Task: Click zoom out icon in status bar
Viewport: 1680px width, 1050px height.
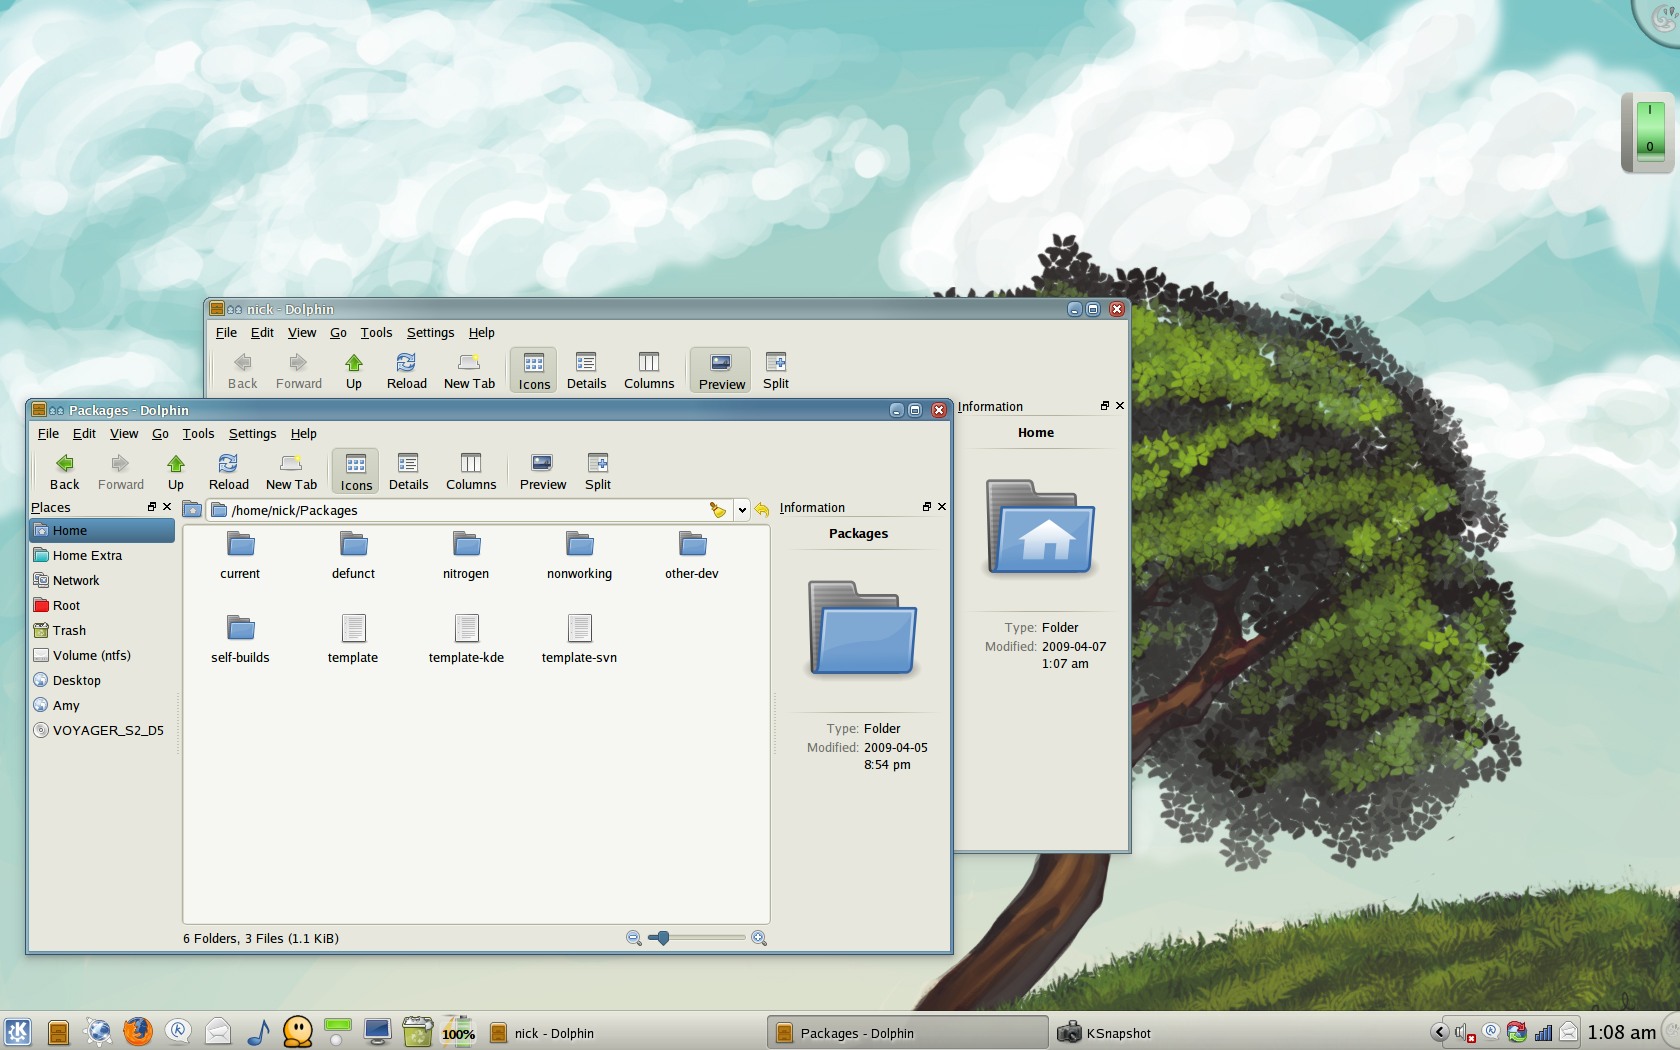Action: tap(634, 938)
